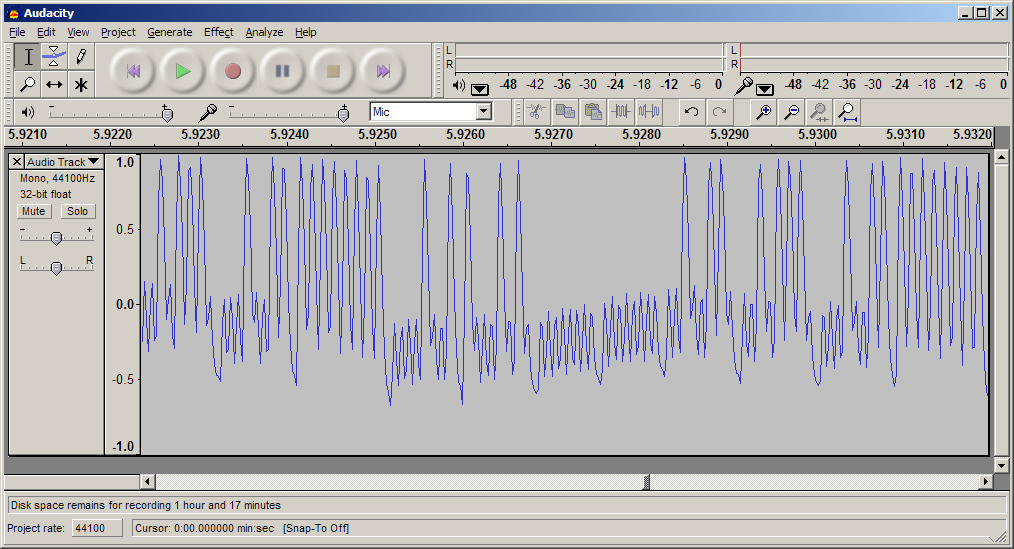Click the recording input level meter
This screenshot has width=1014, height=549.
(873, 57)
